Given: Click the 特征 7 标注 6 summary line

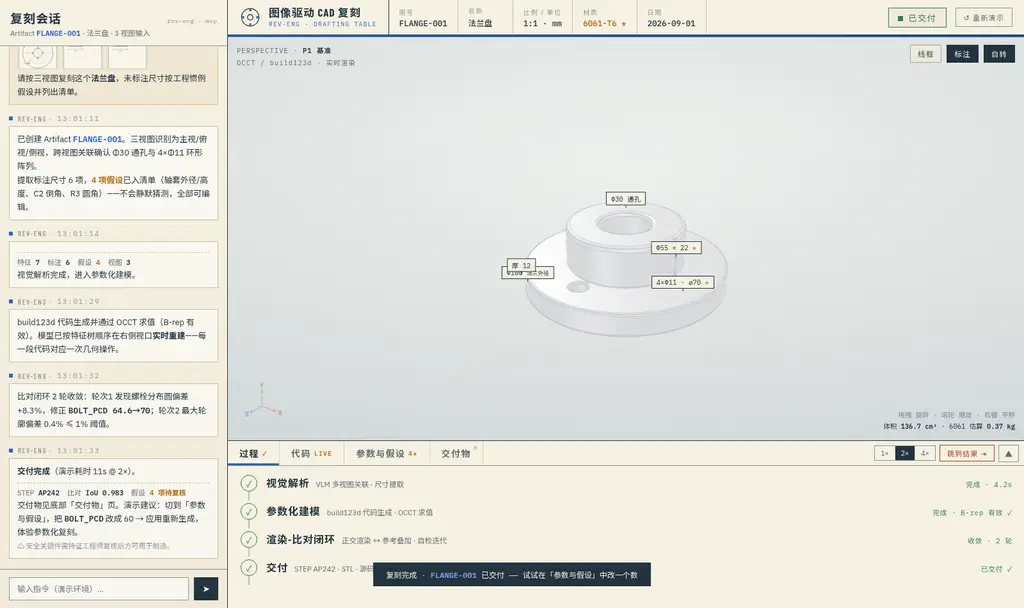Looking at the screenshot, I should pos(74,262).
